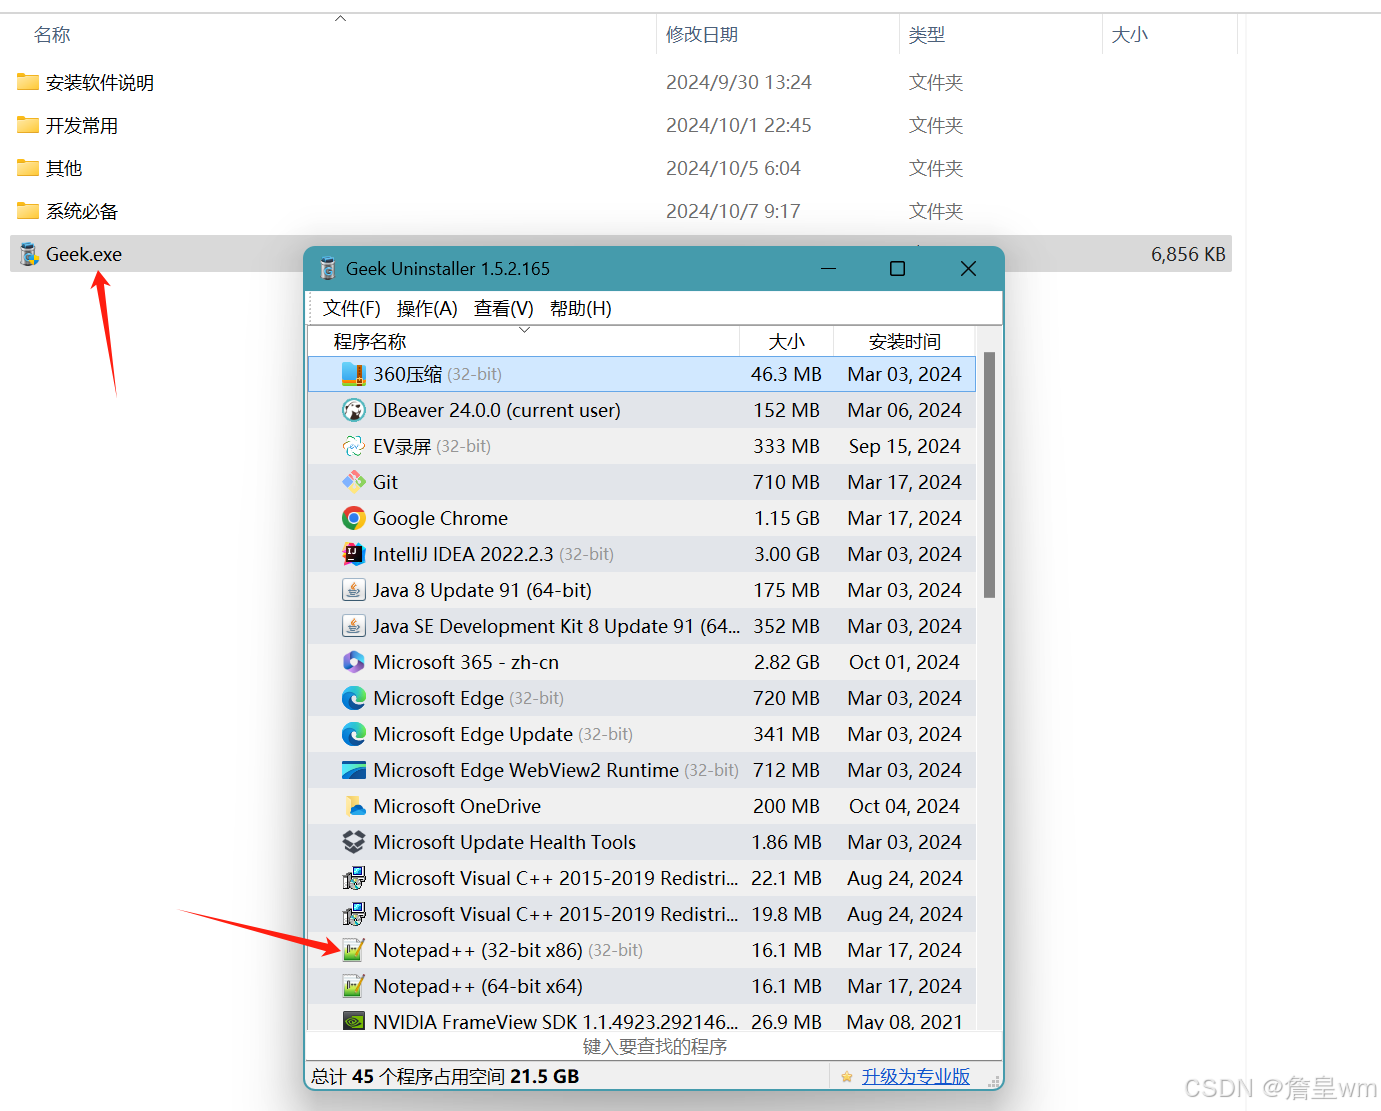This screenshot has height=1111, width=1381.
Task: Click the 6,856 KB file size
Action: pos(1188,254)
